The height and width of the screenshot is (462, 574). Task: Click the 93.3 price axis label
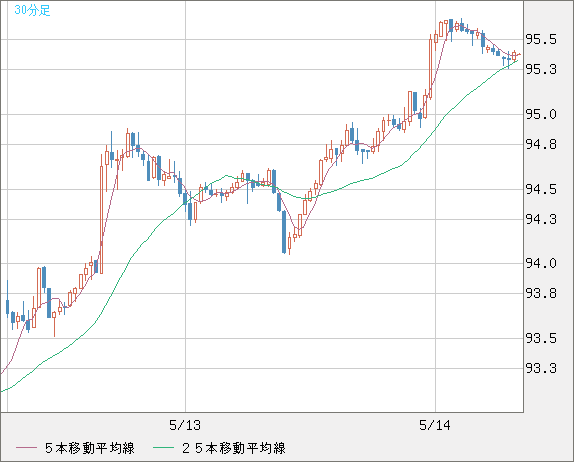(541, 368)
